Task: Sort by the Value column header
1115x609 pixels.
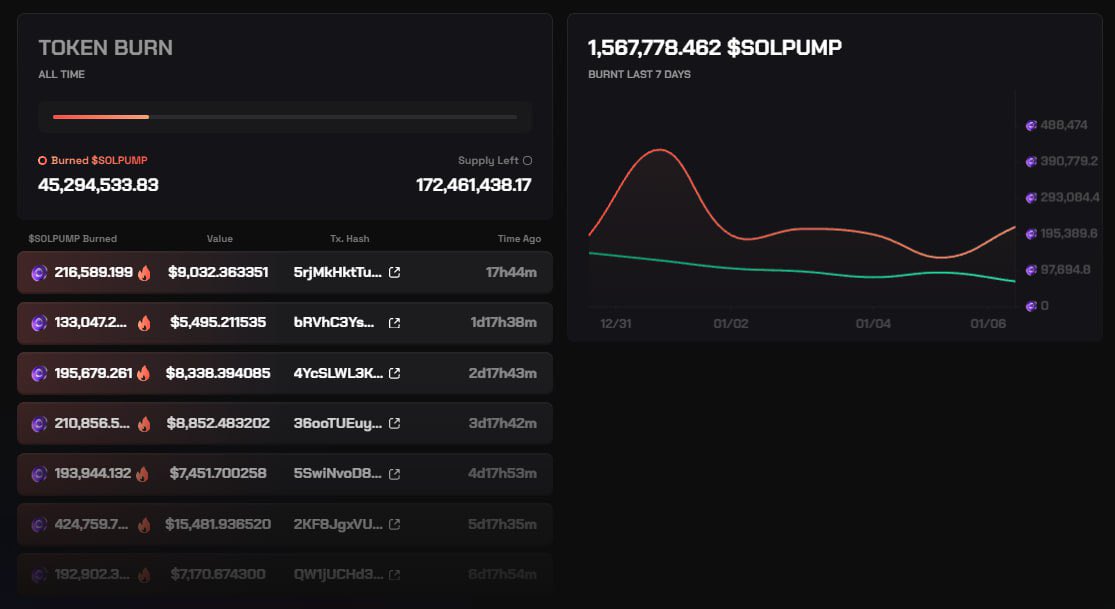Action: tap(220, 239)
